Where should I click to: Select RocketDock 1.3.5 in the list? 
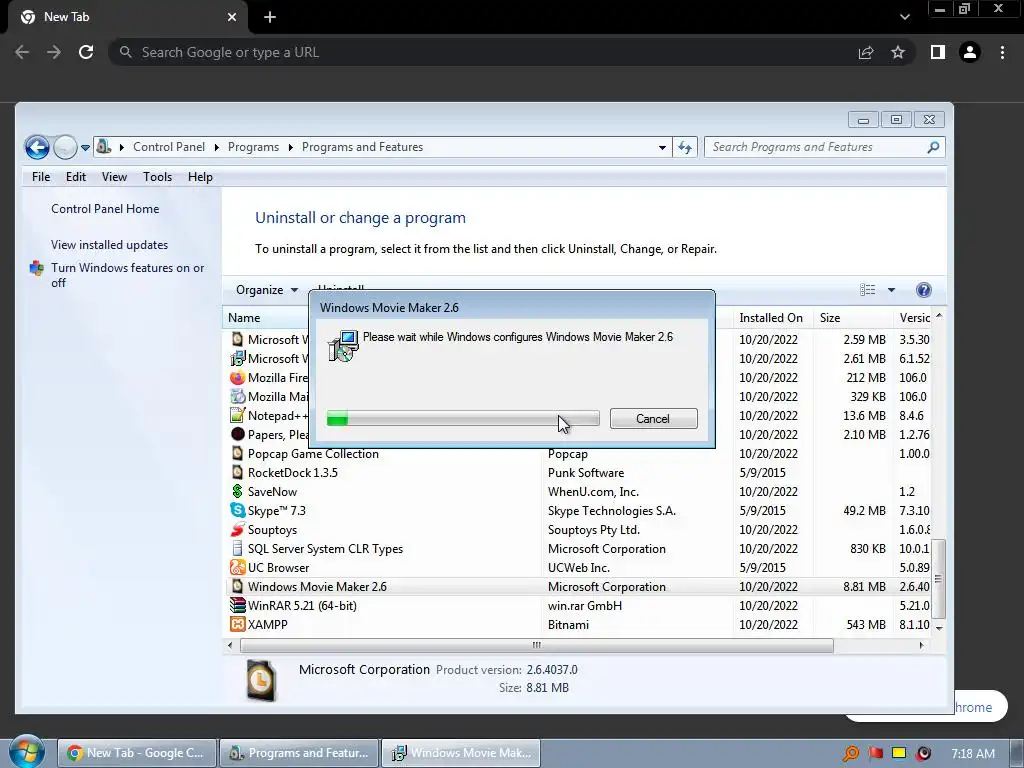coord(577,473)
